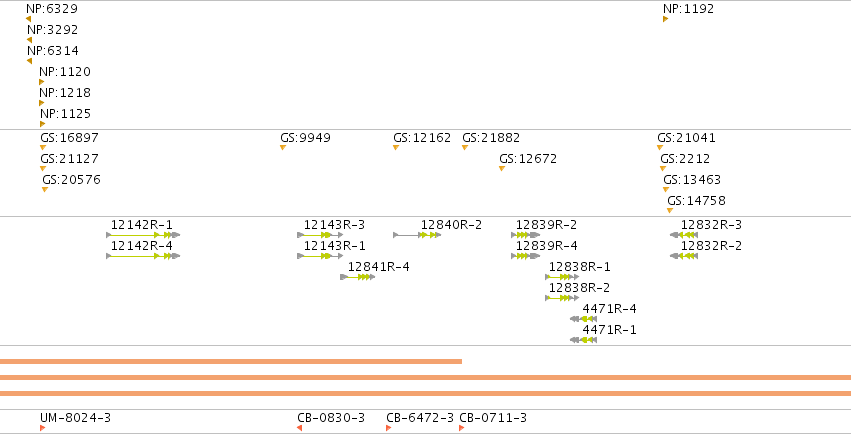The width and height of the screenshot is (851, 434).
Task: Select the CB-0830-3 marker label
Action: click(331, 418)
